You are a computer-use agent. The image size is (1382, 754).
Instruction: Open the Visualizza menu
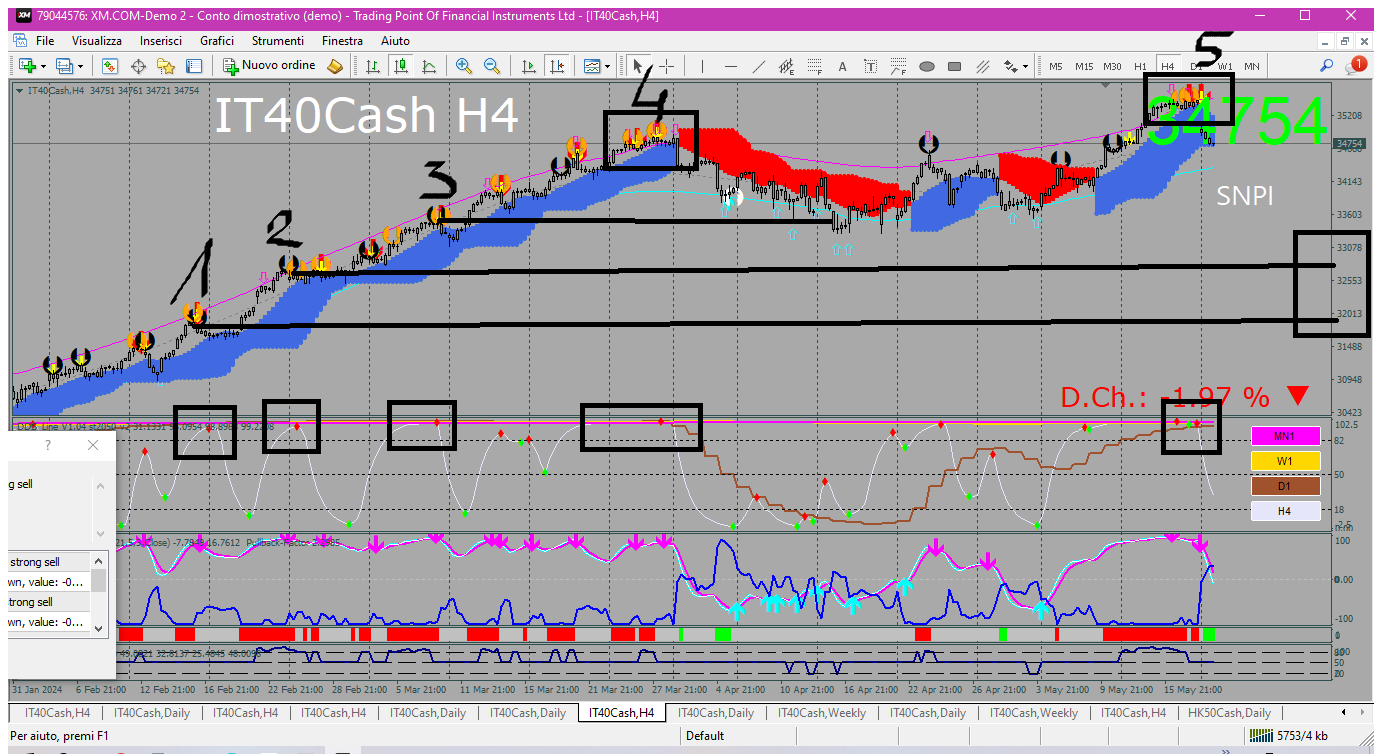97,41
